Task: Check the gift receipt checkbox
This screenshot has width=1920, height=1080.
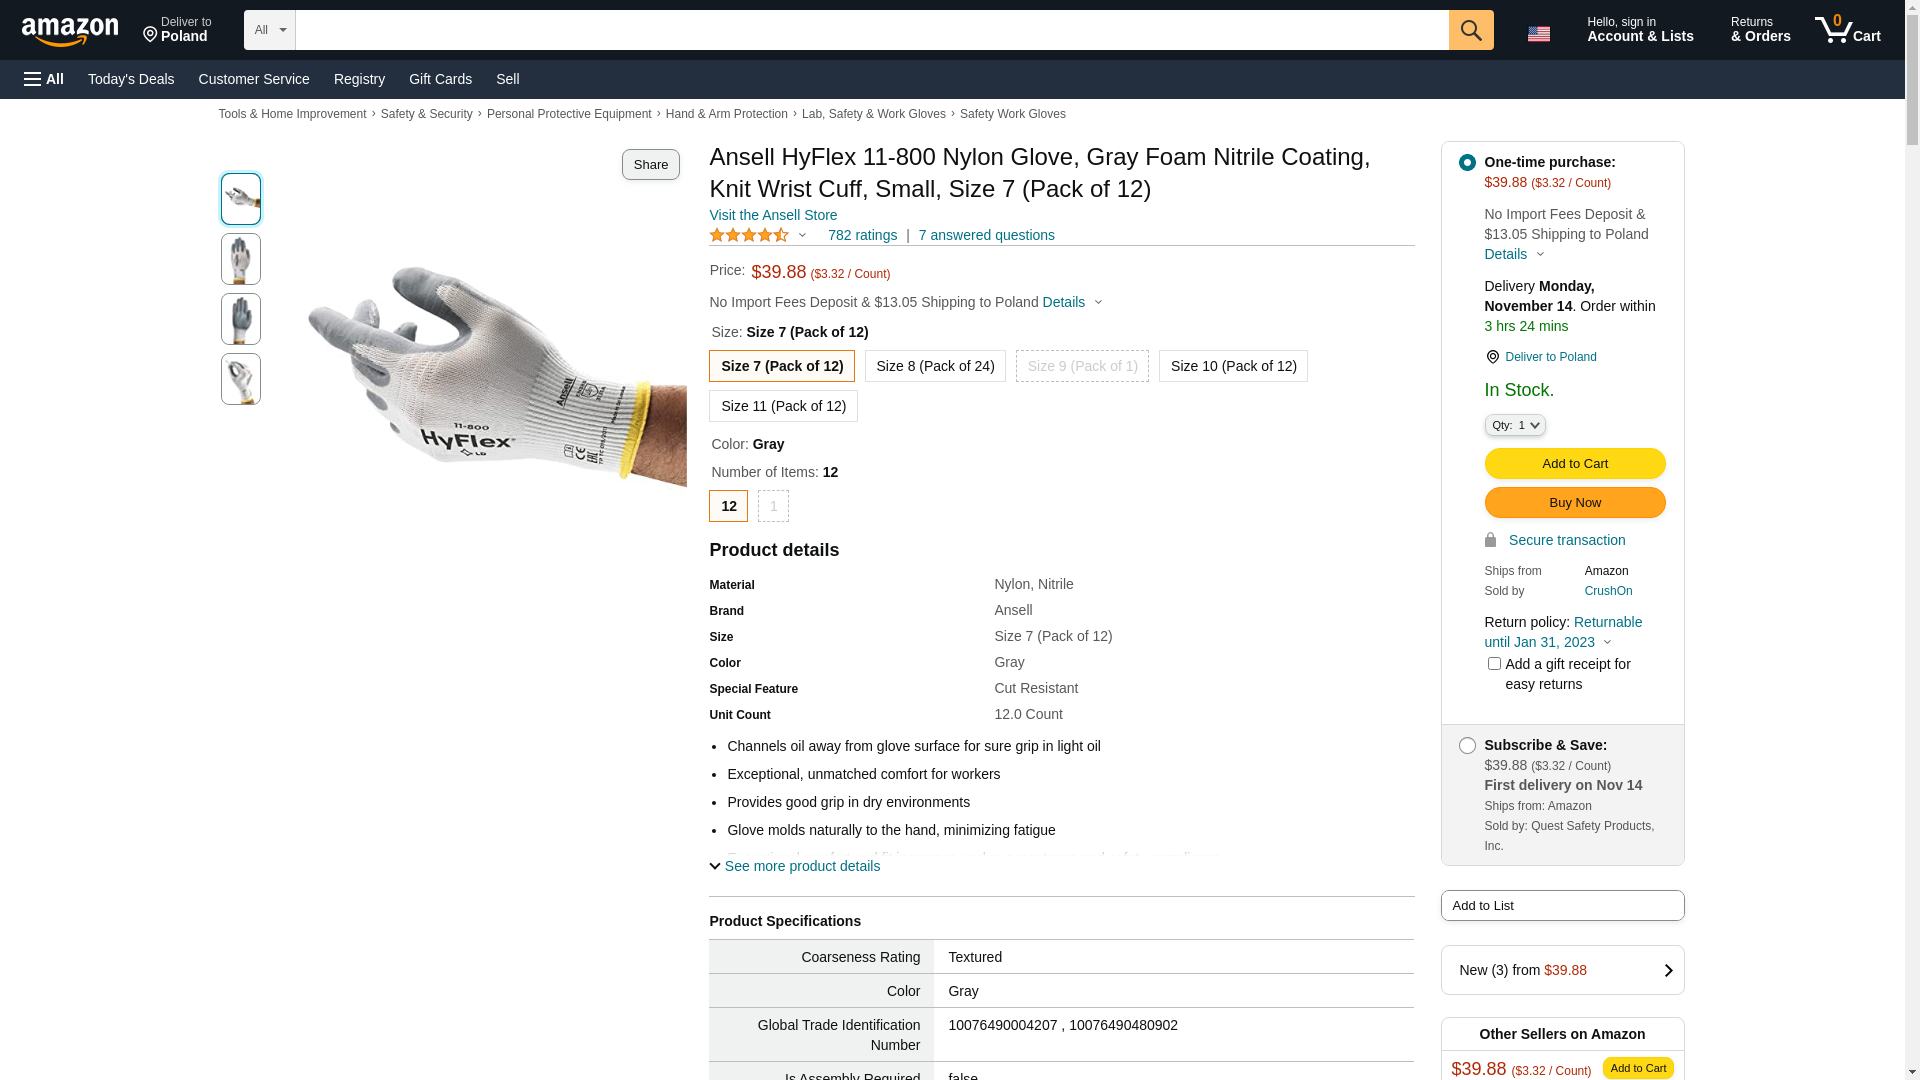Action: pyautogui.click(x=1494, y=664)
